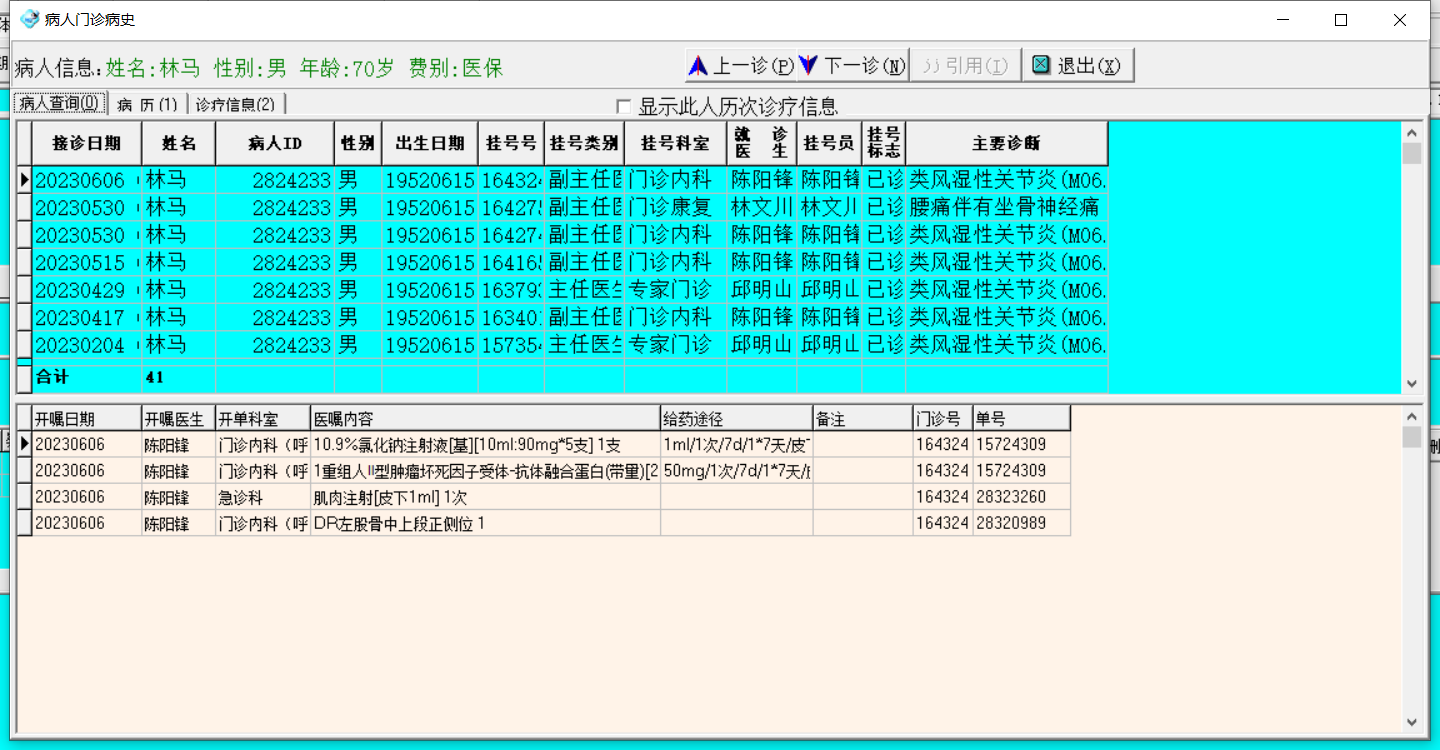
Task: Sort by the 接诊日期 column header
Action: tap(87, 143)
